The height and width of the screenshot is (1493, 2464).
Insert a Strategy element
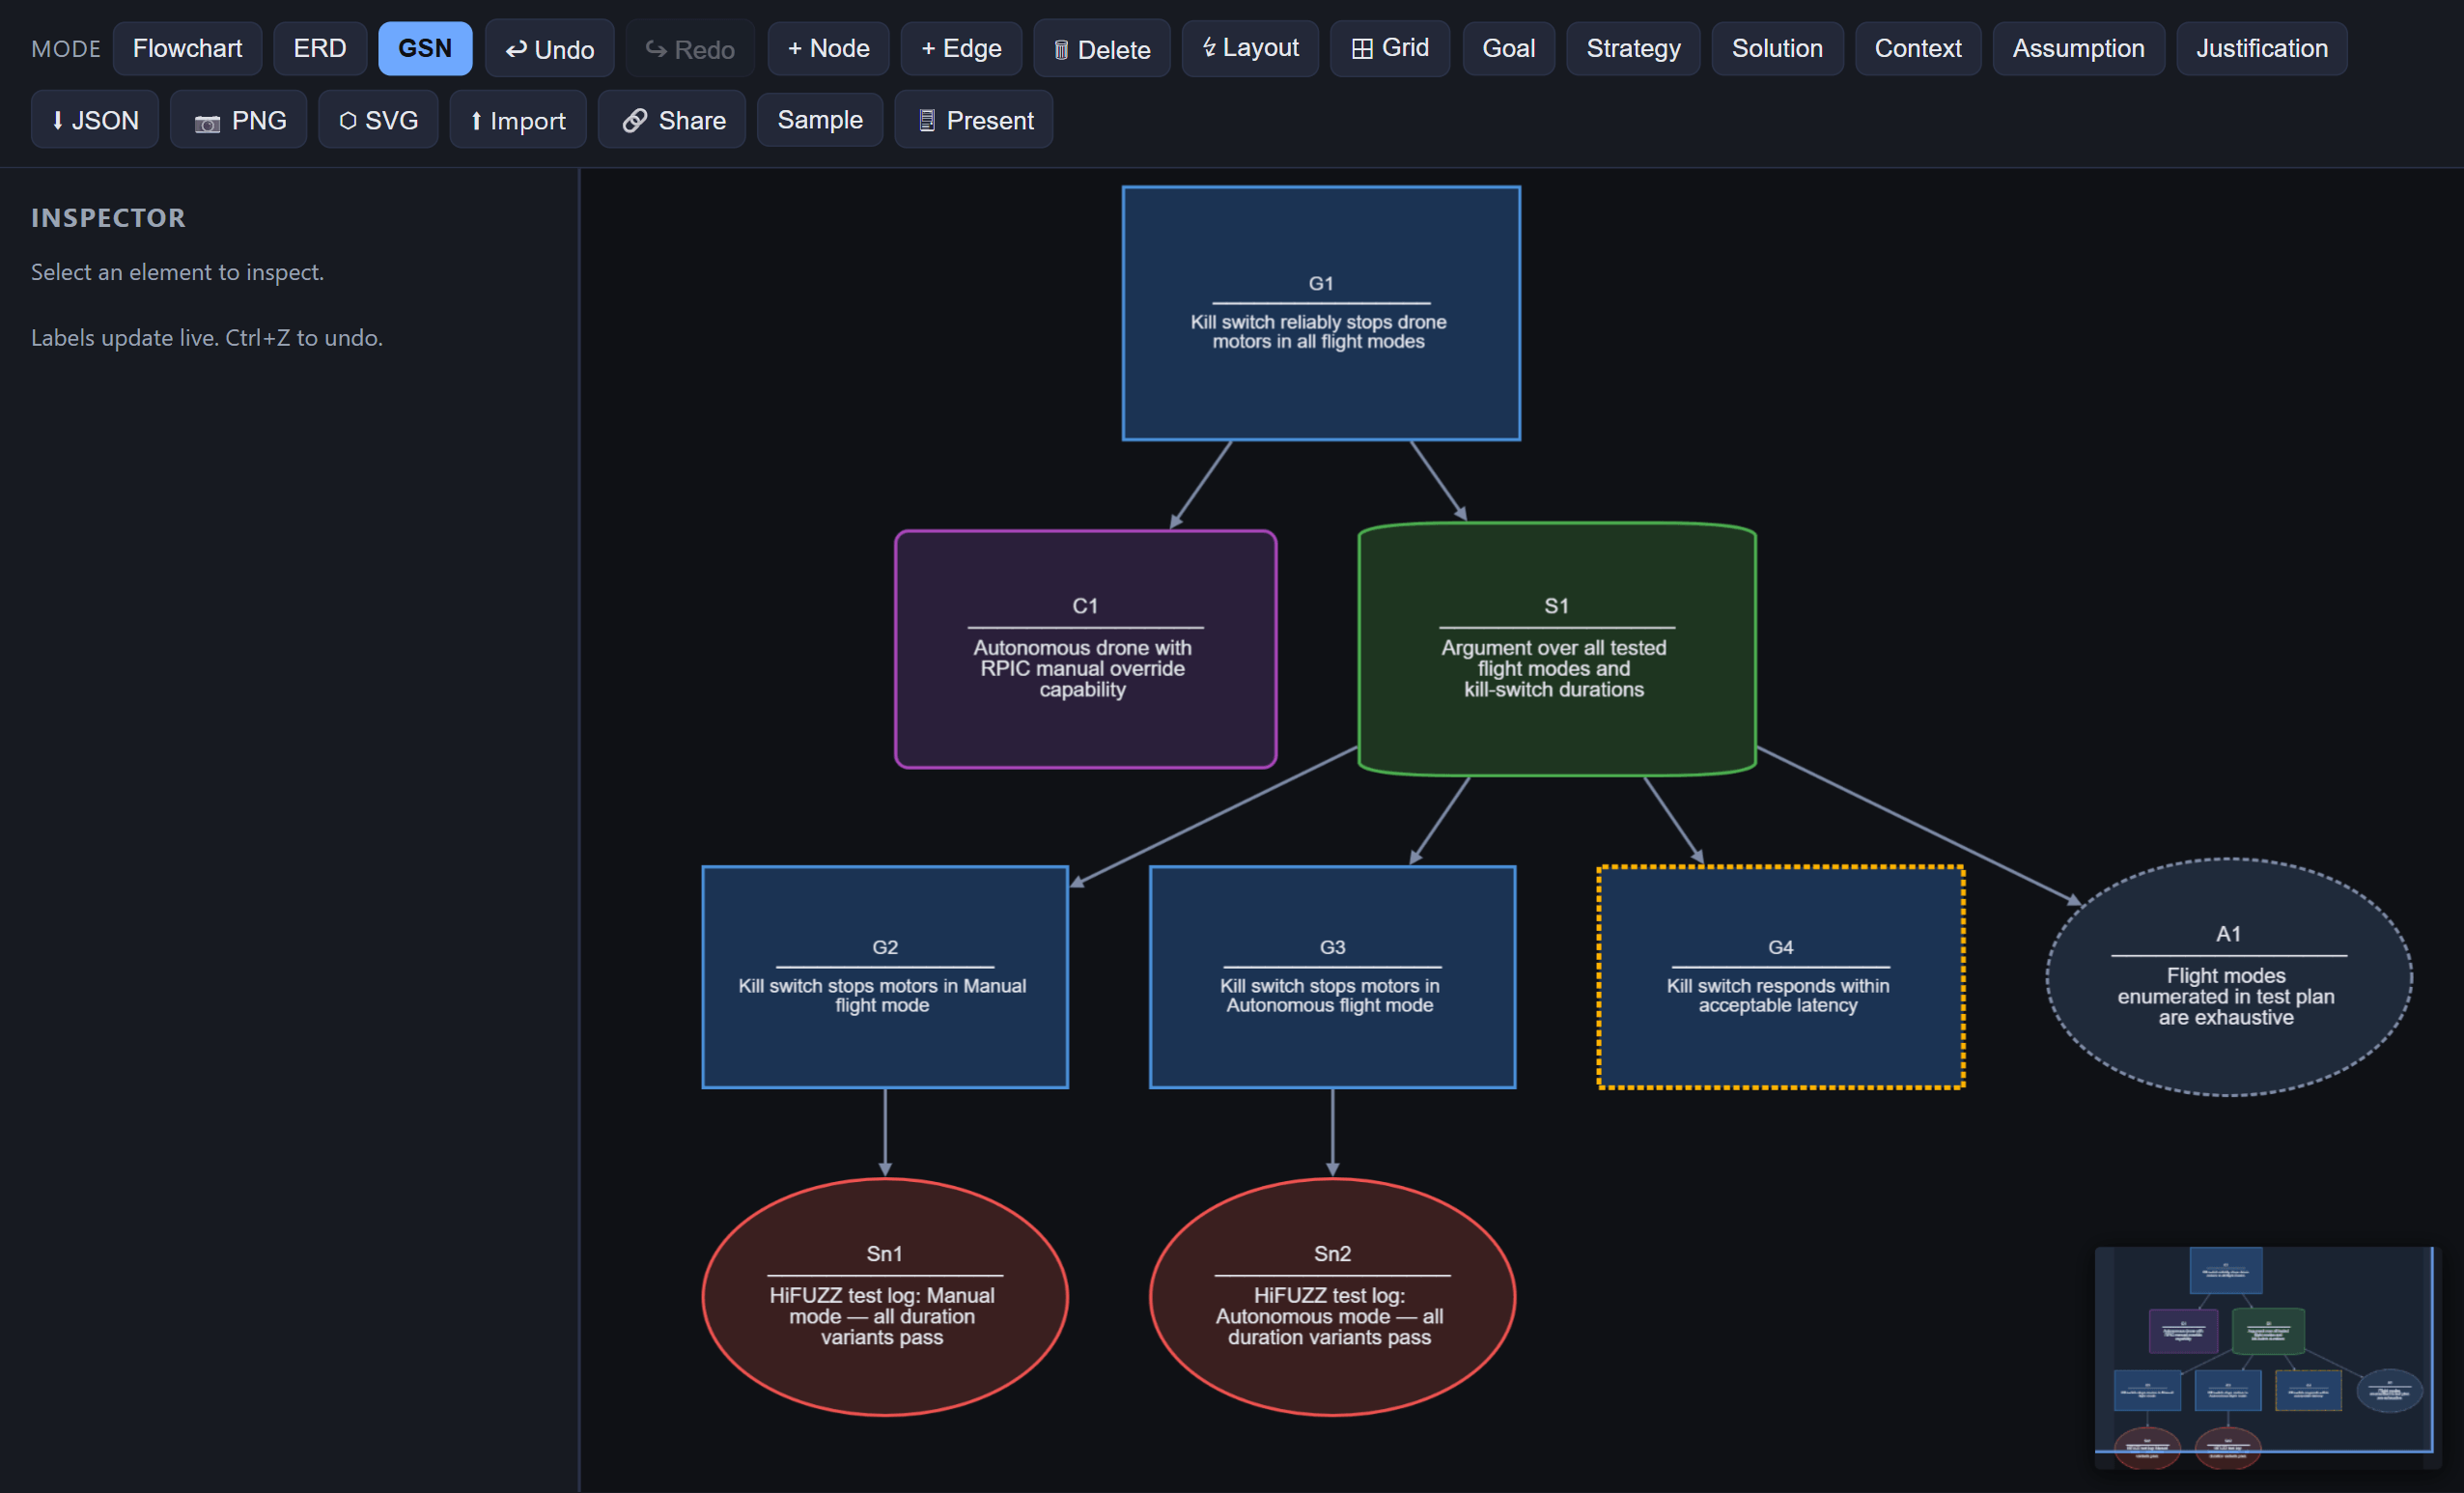(1633, 48)
